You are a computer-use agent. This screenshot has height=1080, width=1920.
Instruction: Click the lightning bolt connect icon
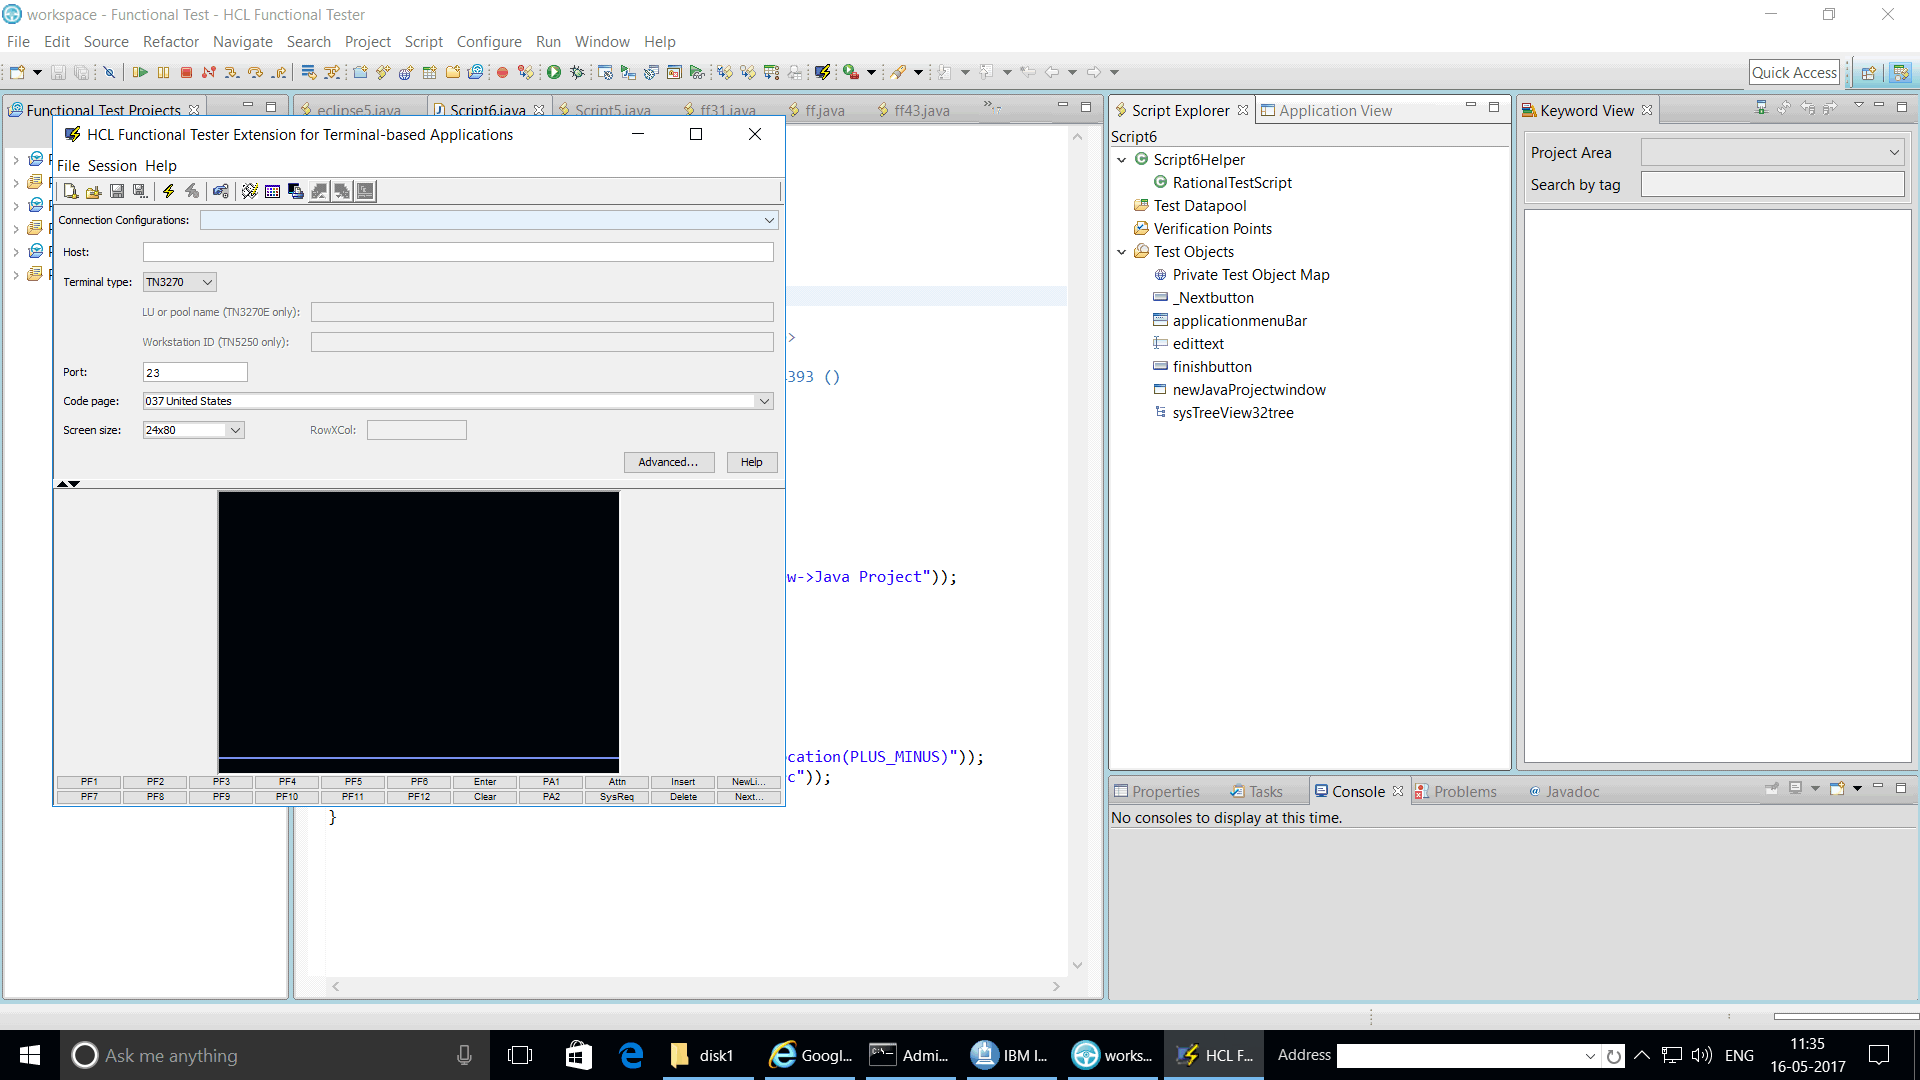(x=169, y=191)
